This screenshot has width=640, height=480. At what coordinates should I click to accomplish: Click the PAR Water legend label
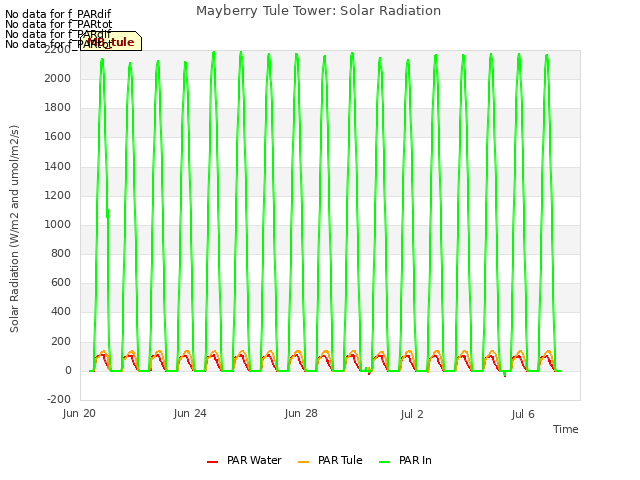pos(254,460)
